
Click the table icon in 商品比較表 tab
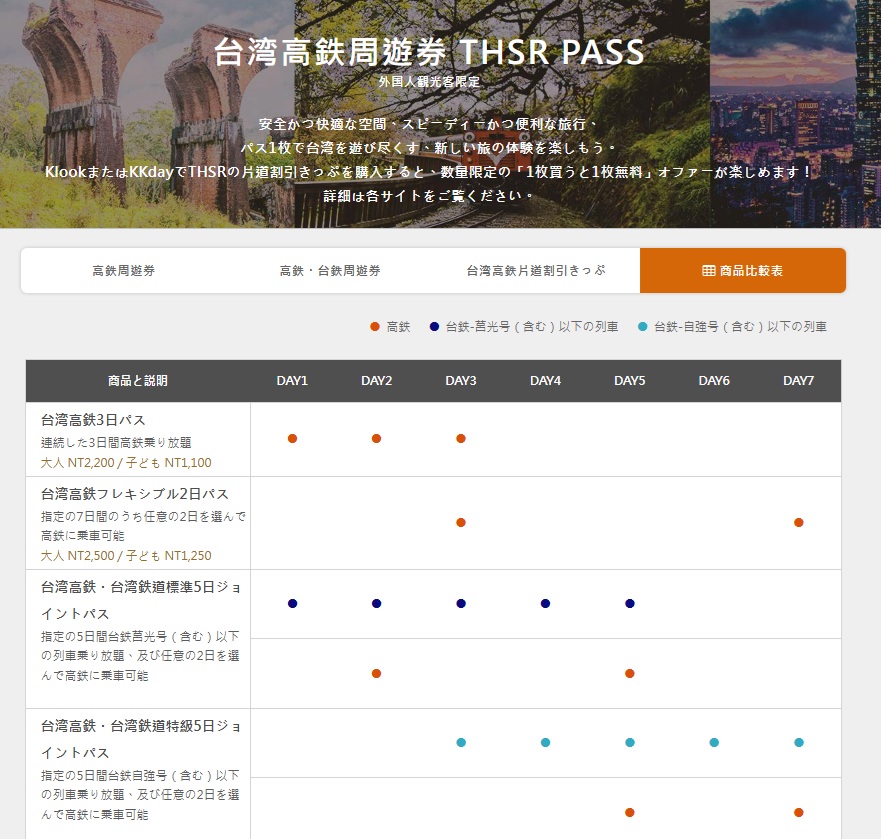coord(709,271)
